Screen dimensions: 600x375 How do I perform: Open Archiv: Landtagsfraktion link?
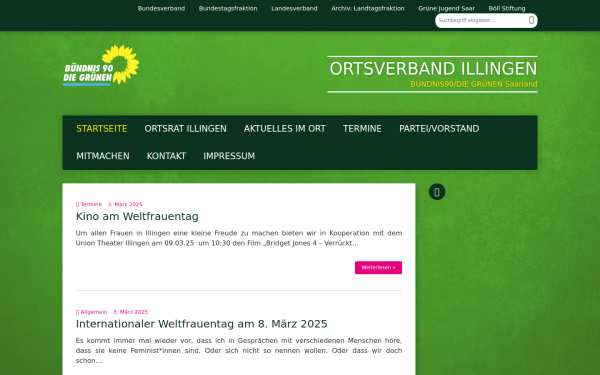pos(368,8)
